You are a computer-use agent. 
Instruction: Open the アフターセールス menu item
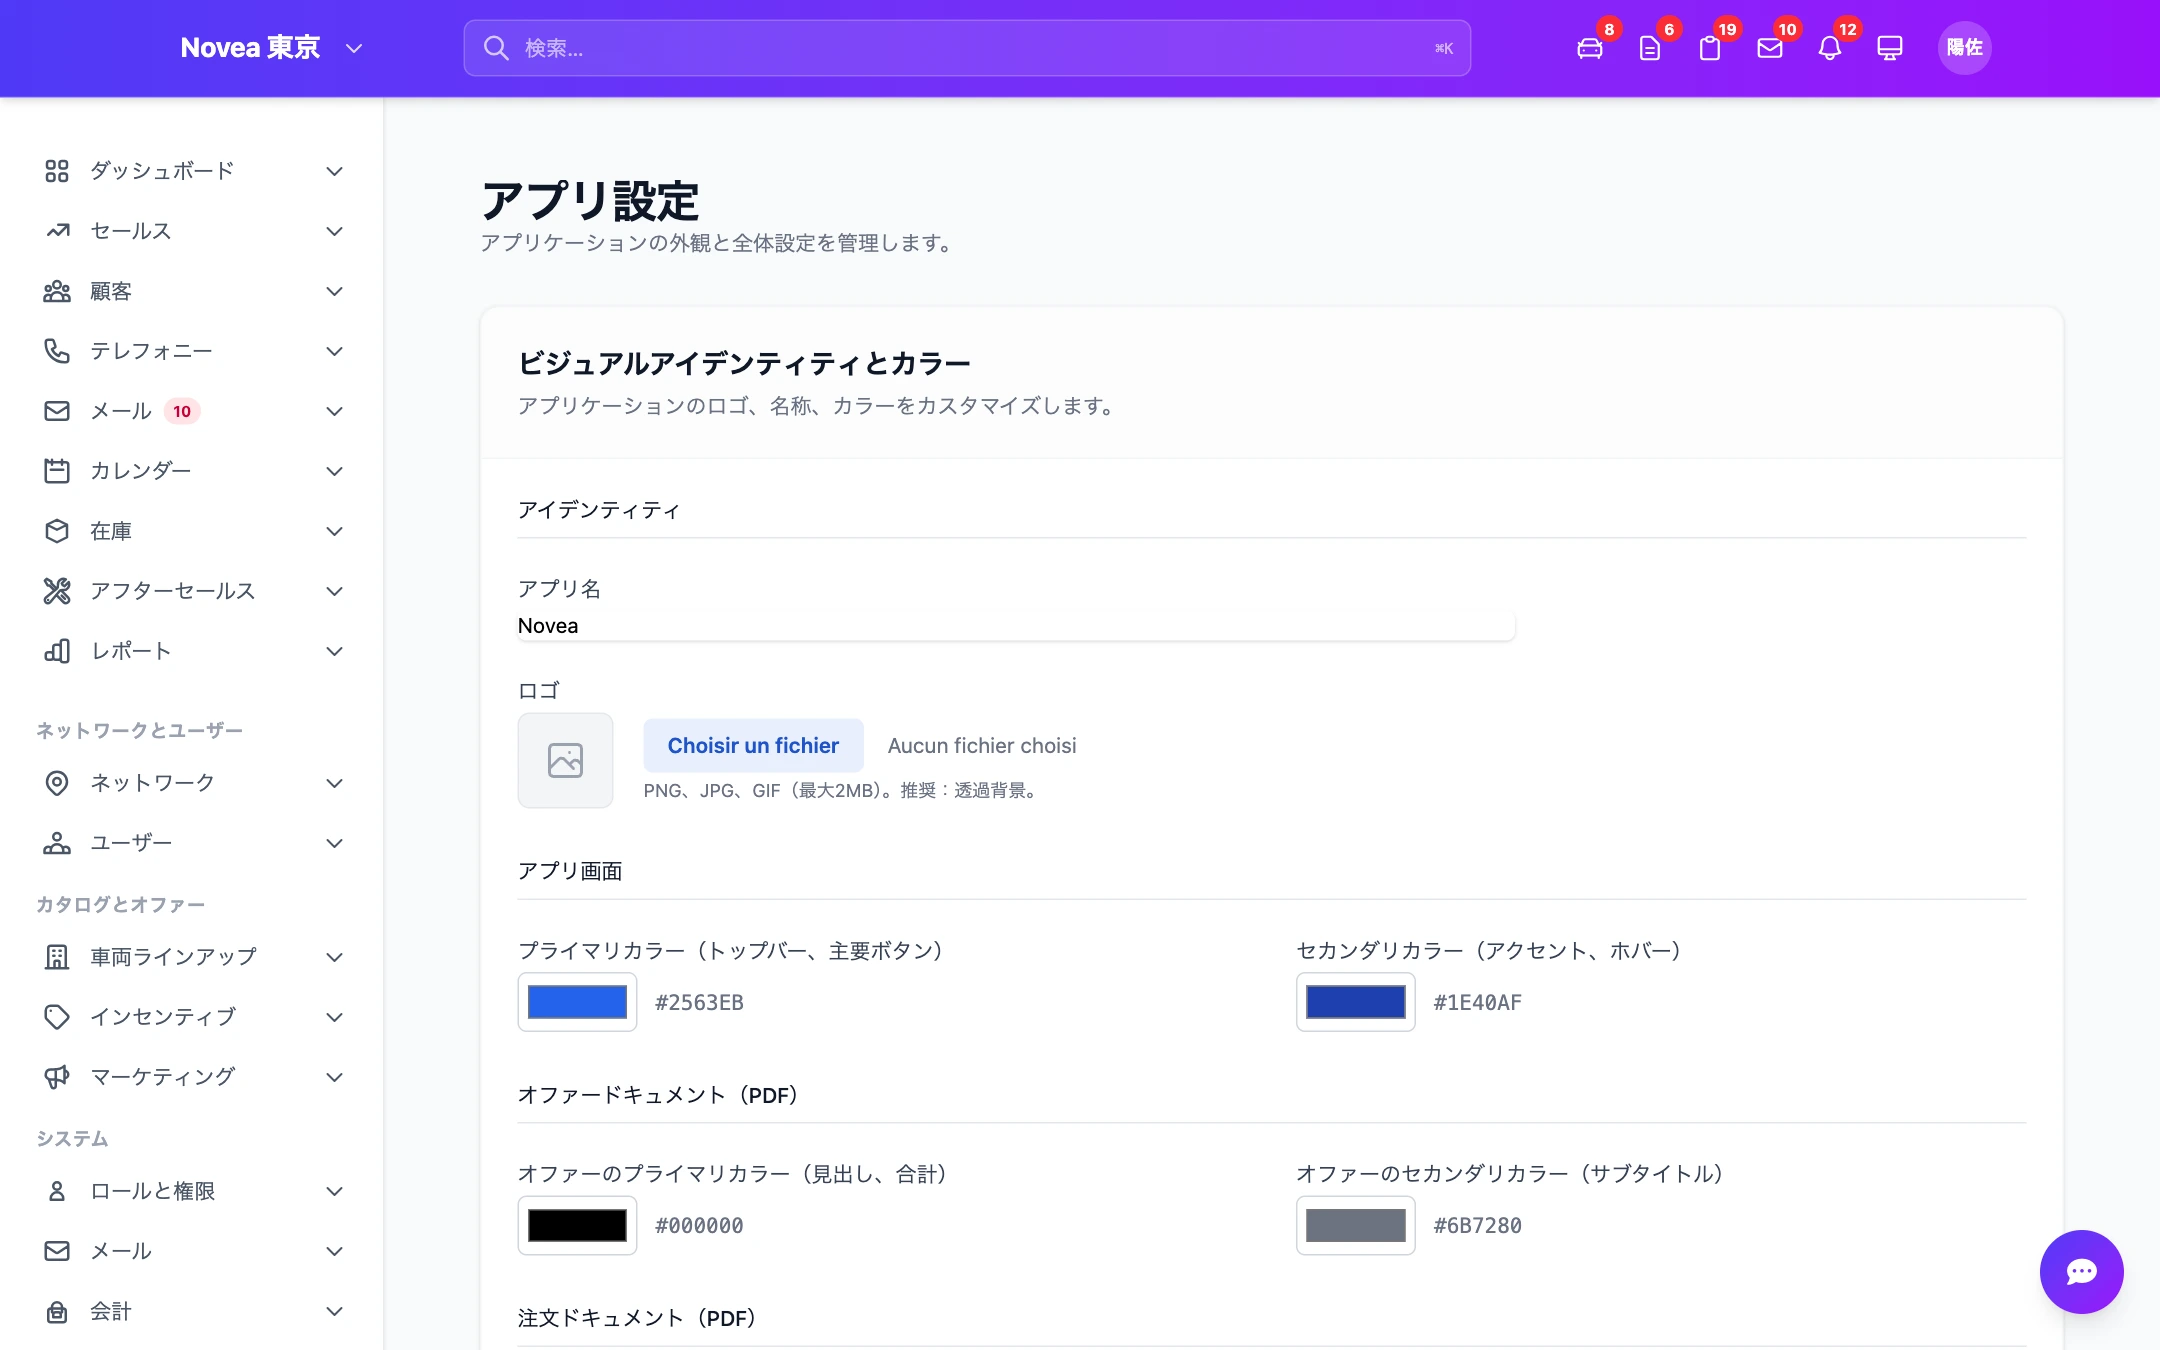(x=192, y=591)
